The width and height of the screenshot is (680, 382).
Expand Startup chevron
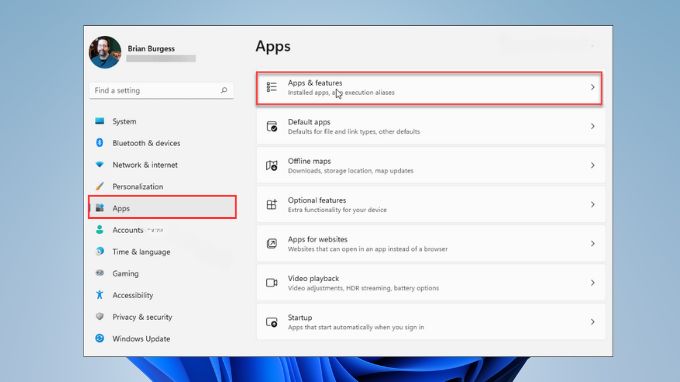pyautogui.click(x=592, y=322)
